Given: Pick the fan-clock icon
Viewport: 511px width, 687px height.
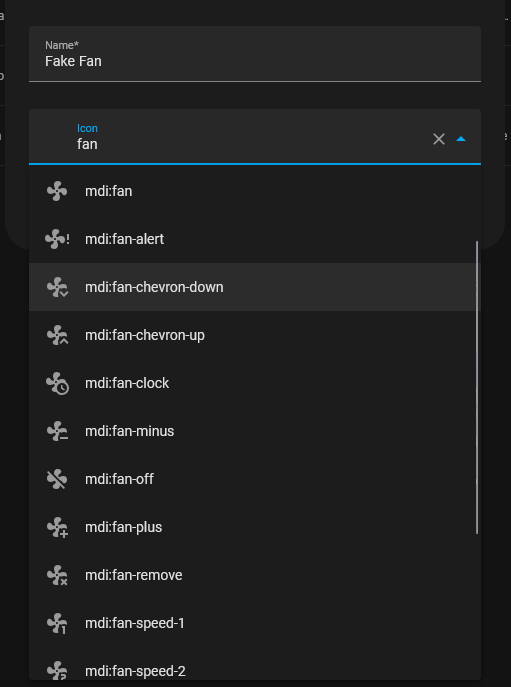Looking at the screenshot, I should 57,383.
